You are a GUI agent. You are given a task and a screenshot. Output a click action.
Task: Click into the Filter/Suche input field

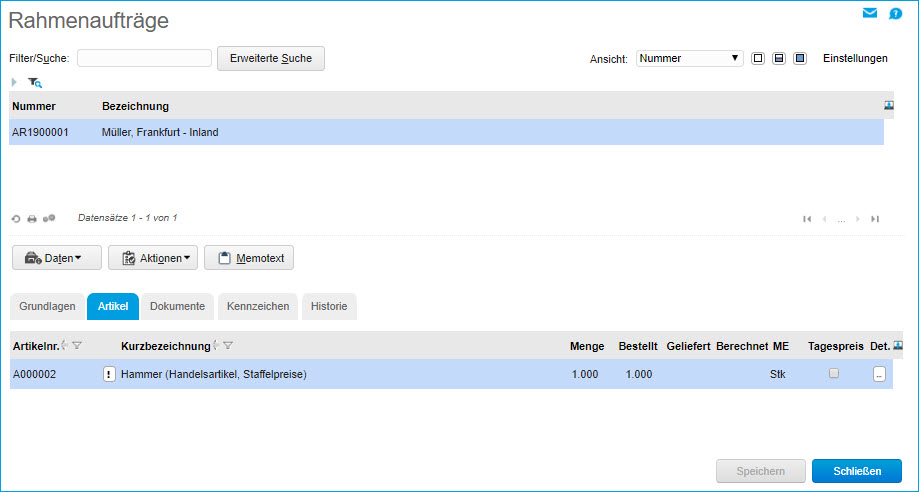(144, 58)
